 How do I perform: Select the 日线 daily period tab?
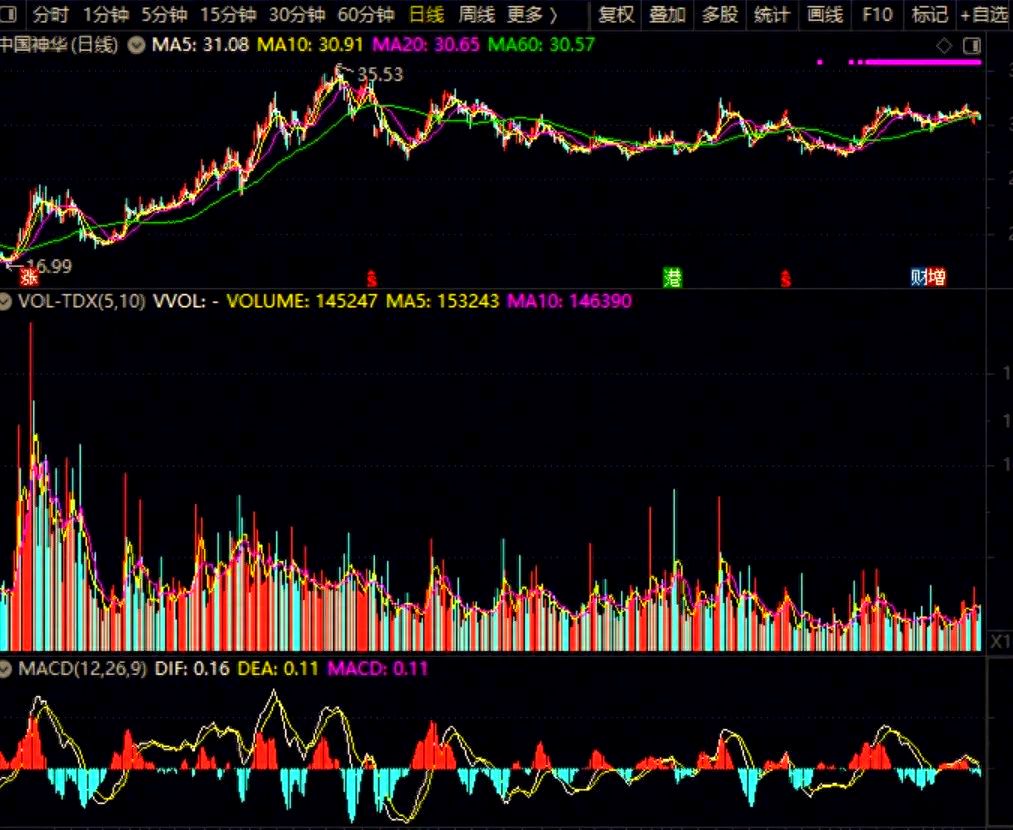(x=426, y=14)
